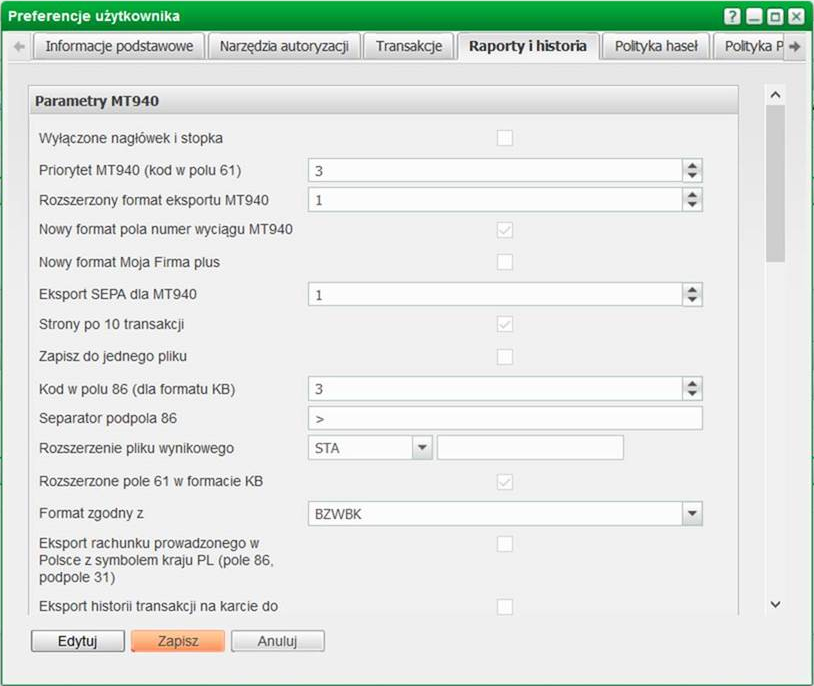
Task: Increase Priorytet MT940 value with up arrow
Action: [692, 166]
